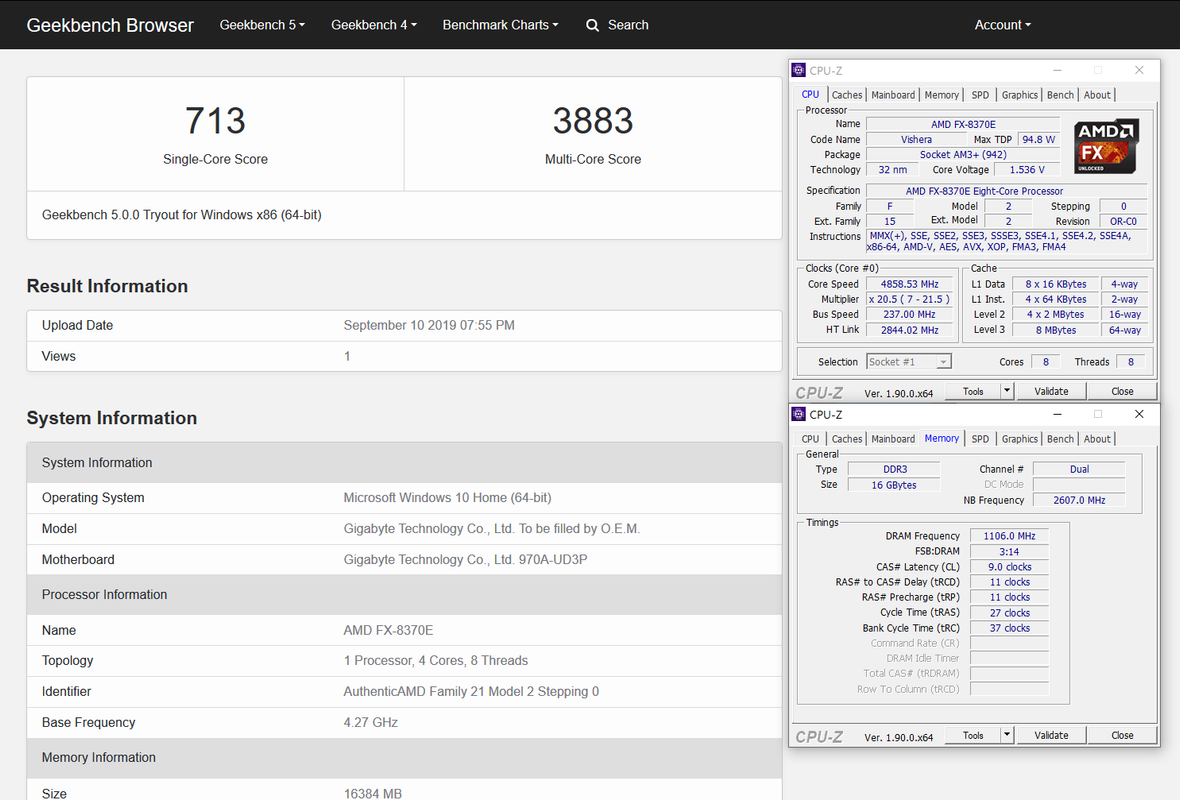The width and height of the screenshot is (1180, 800).
Task: Open SPD tab in top CPU-Z window
Action: [980, 95]
